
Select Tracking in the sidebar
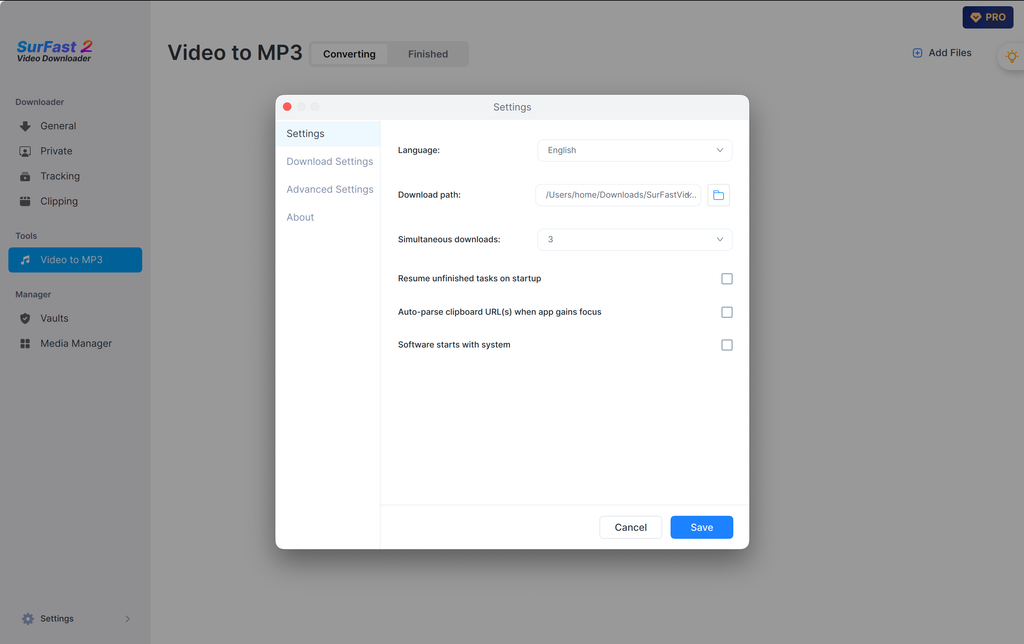60,176
